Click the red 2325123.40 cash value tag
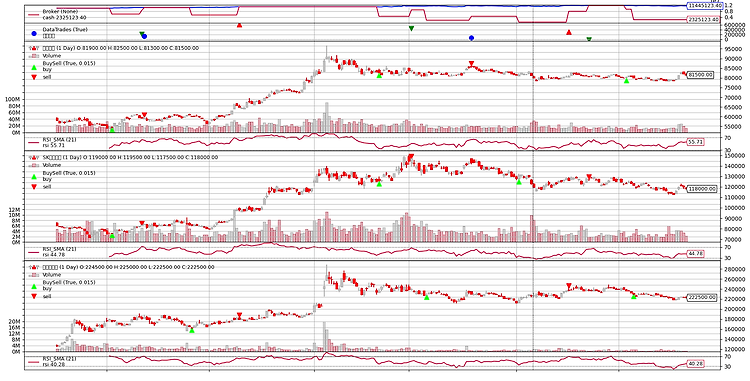Viewport: 750px width, 381px height. [703, 20]
